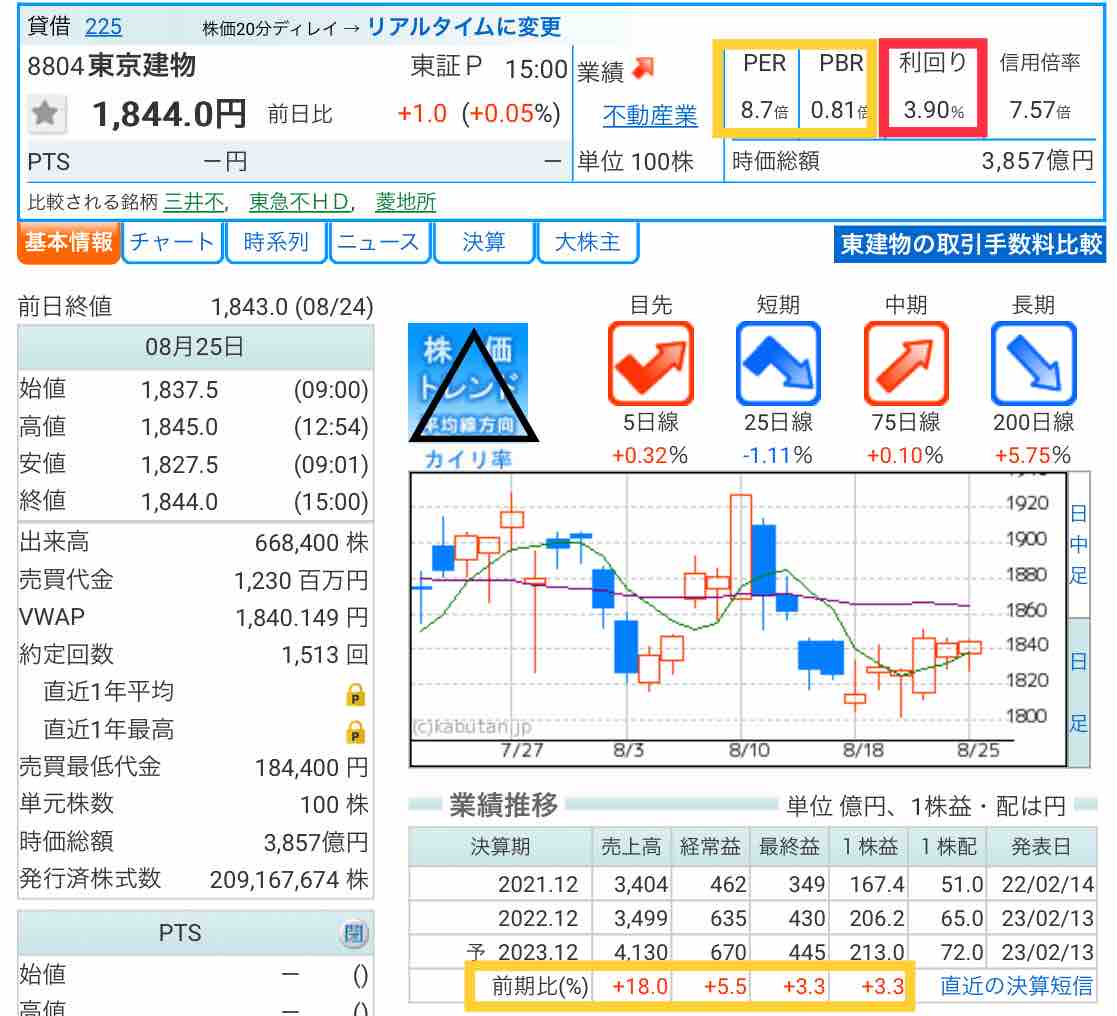Click the 中期 red rising arrow icon

click(x=905, y=363)
